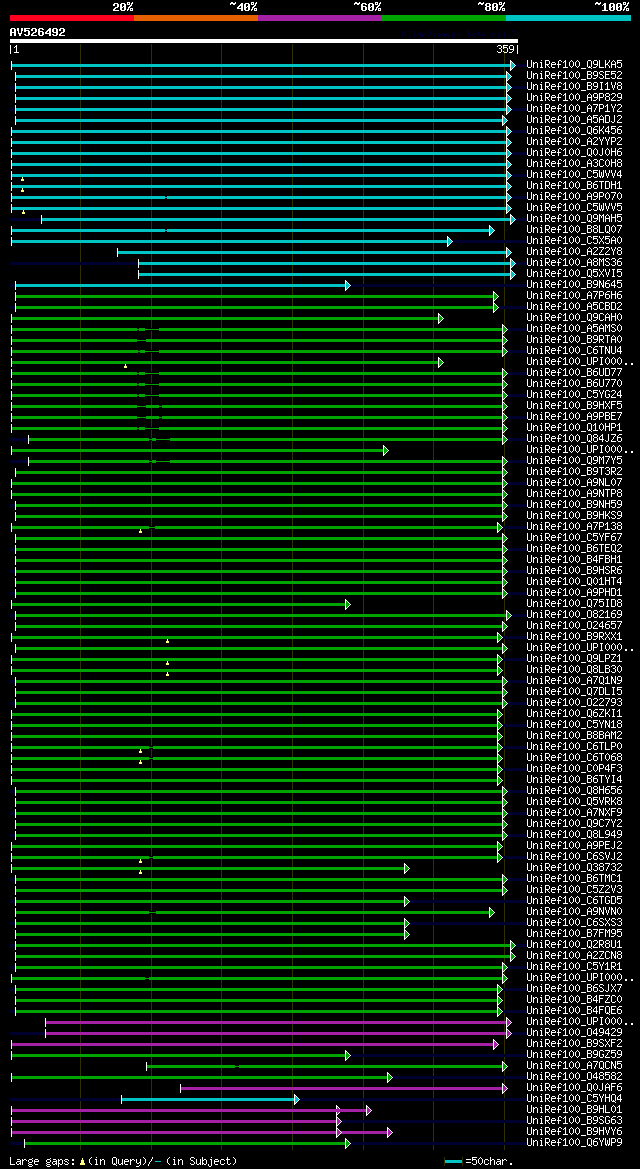This screenshot has width=640, height=1169.
Task: Select hit label UniRef100_Q6YWP9
Action: click(x=574, y=1142)
